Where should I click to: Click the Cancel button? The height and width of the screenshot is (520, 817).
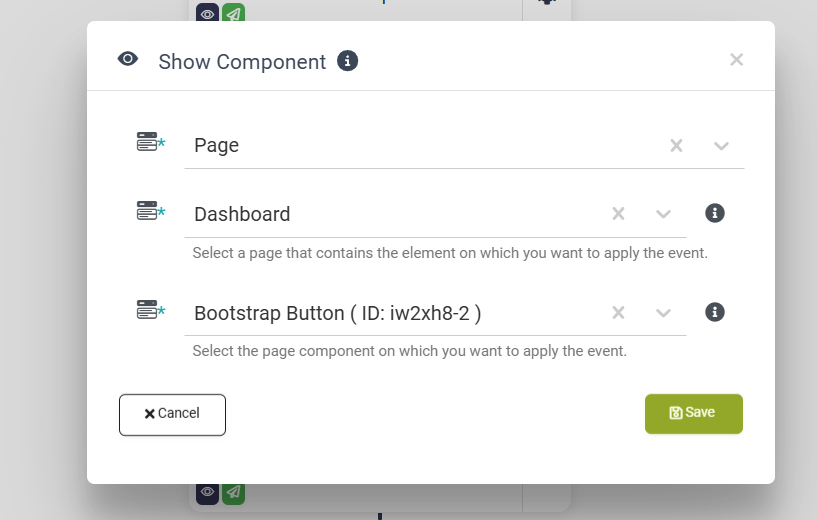pos(172,415)
